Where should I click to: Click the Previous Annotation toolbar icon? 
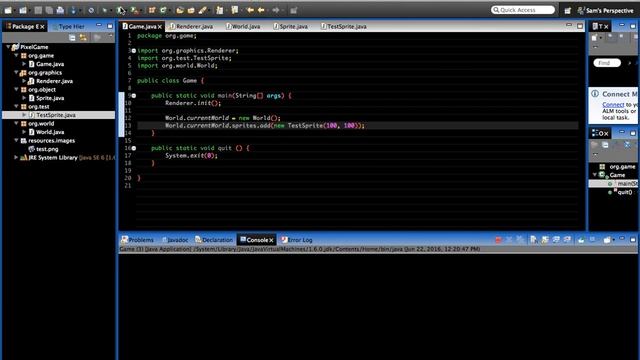point(235,10)
